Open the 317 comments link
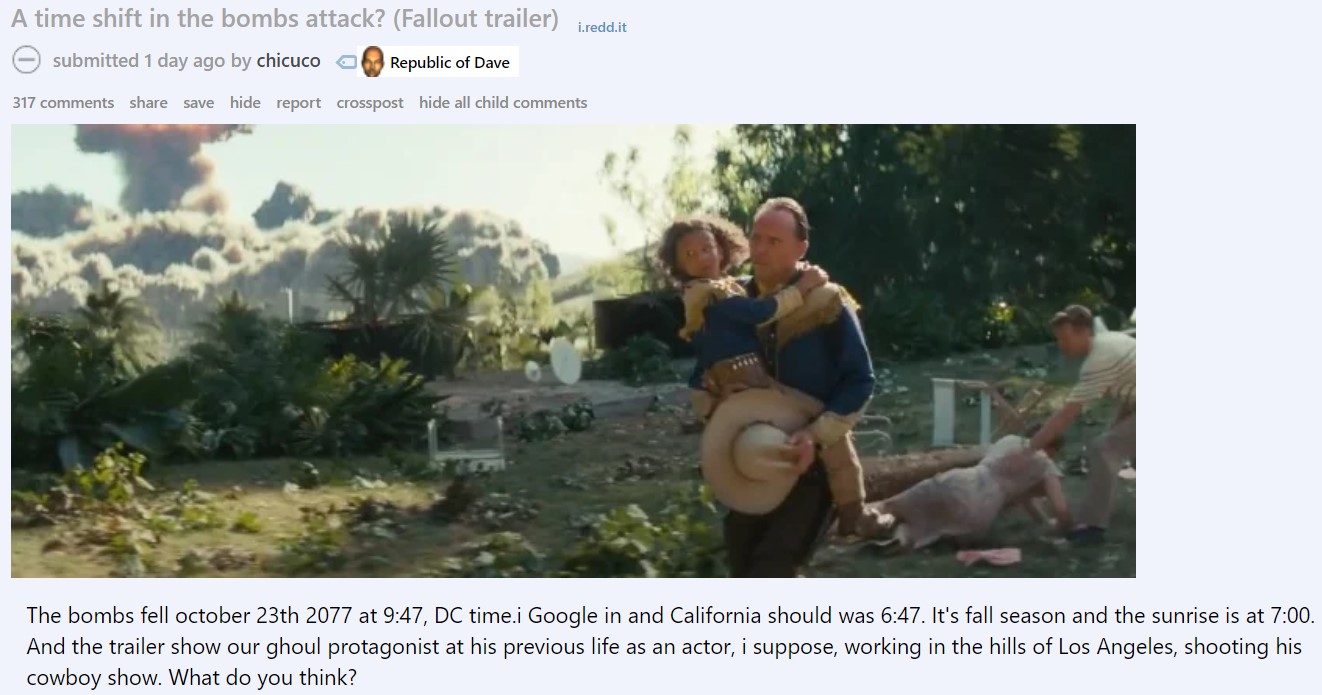The height and width of the screenshot is (695, 1322). 63,102
